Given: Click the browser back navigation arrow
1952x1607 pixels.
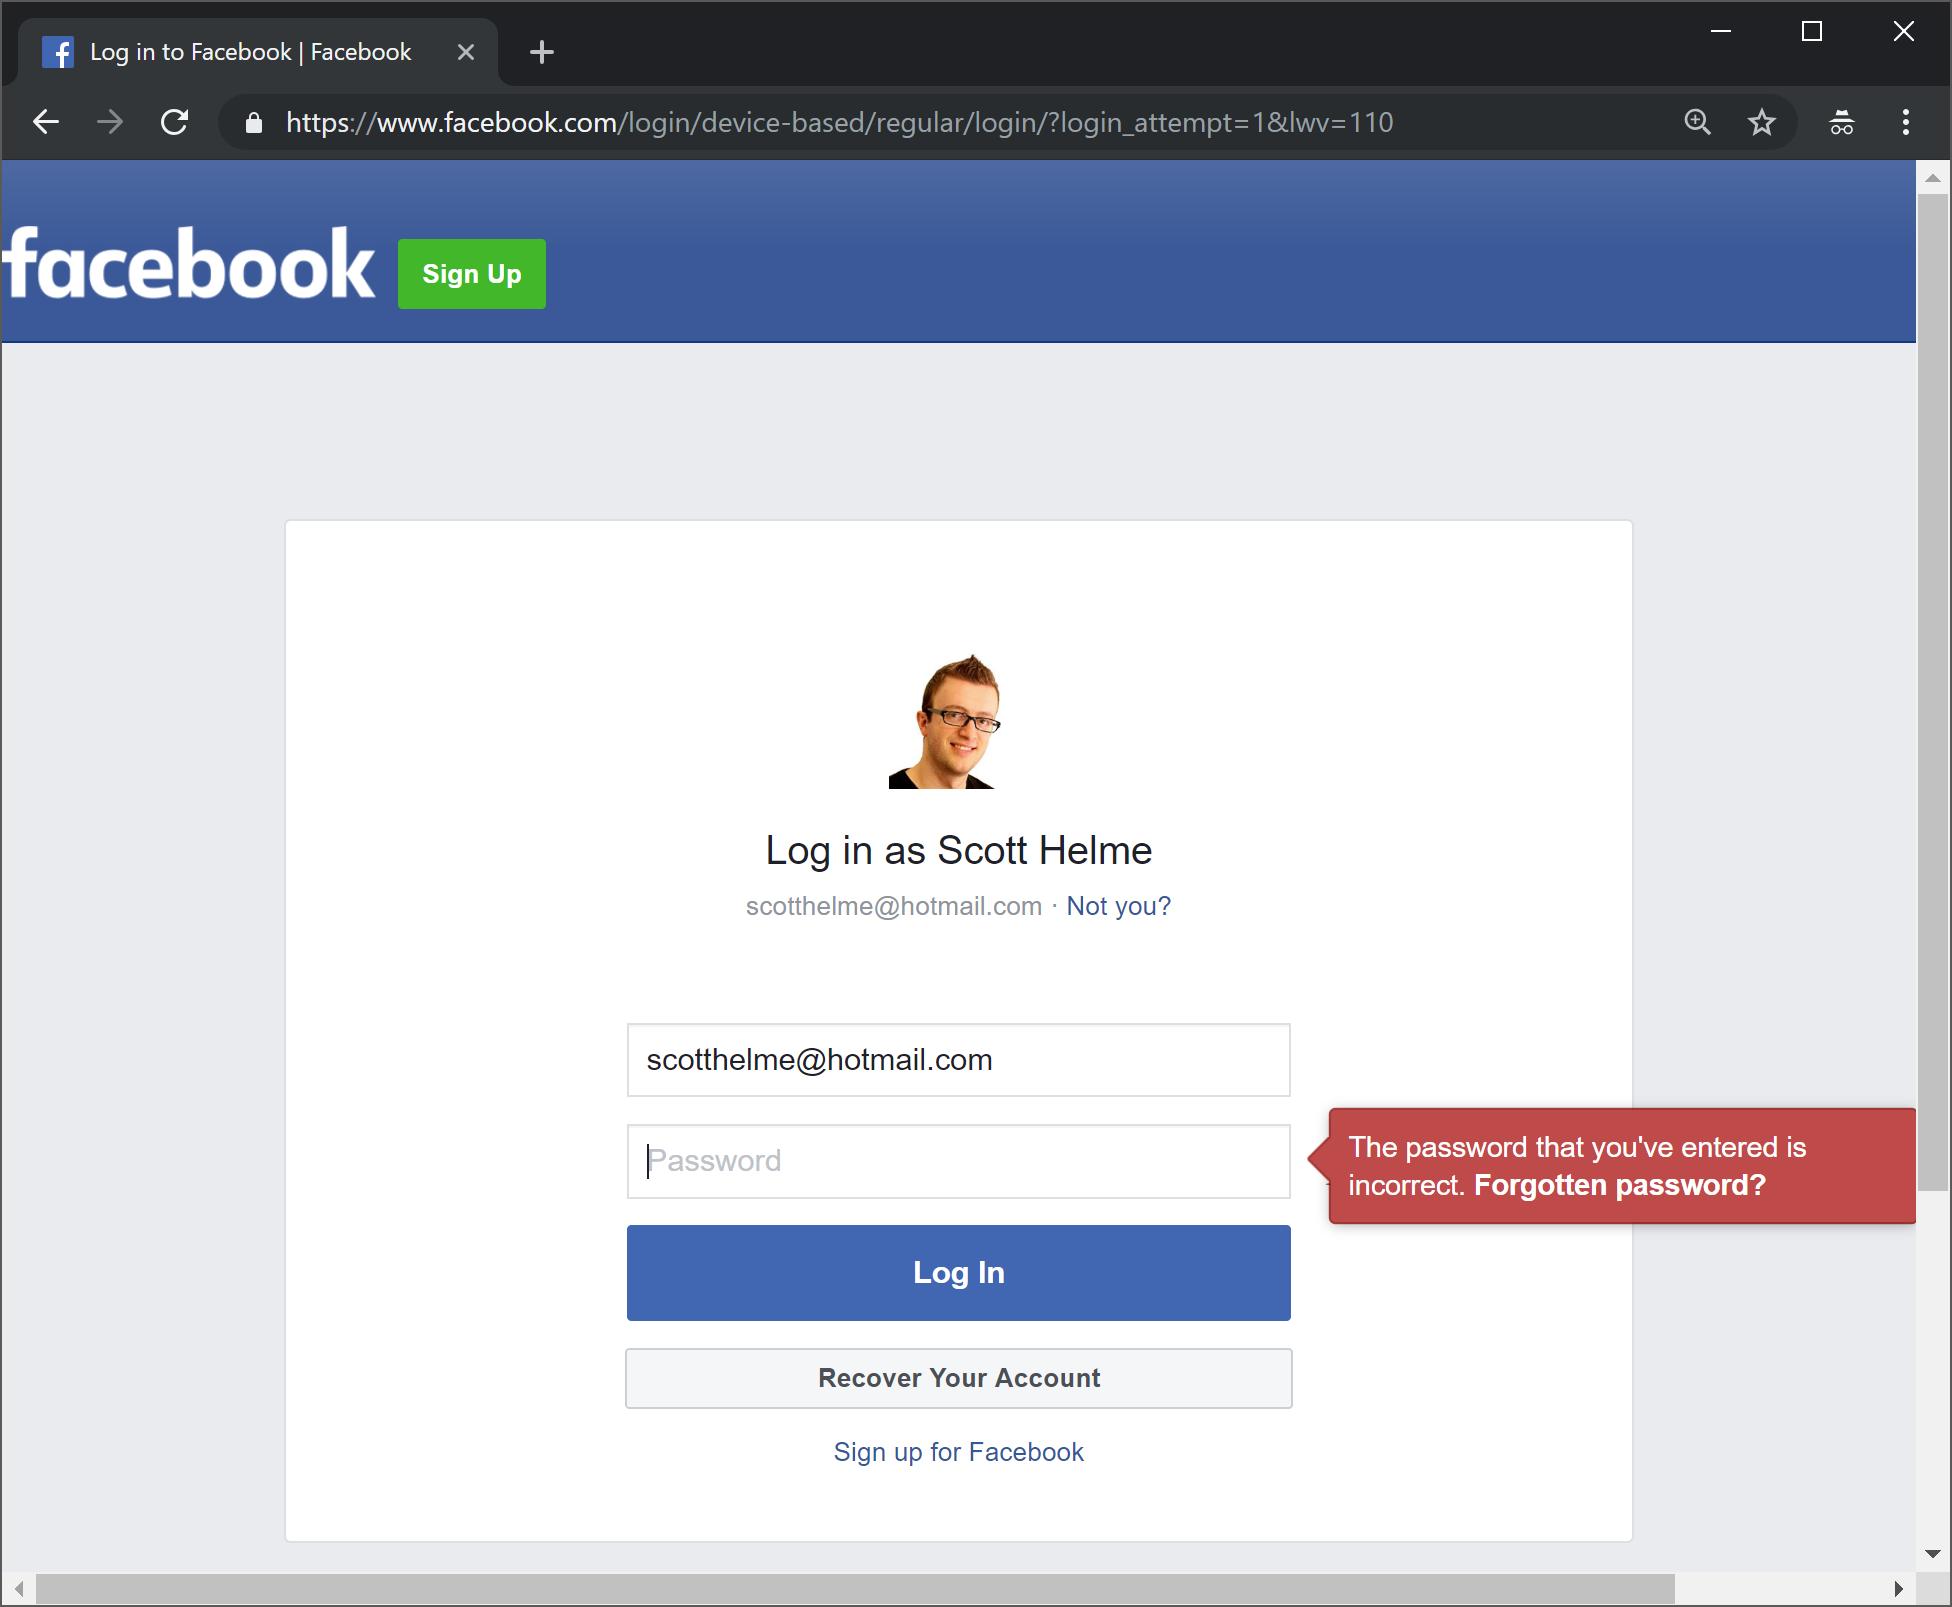Looking at the screenshot, I should [47, 122].
